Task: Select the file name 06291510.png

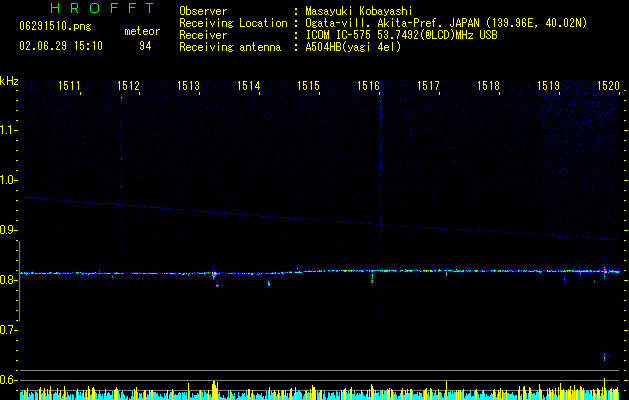Action: coord(55,26)
